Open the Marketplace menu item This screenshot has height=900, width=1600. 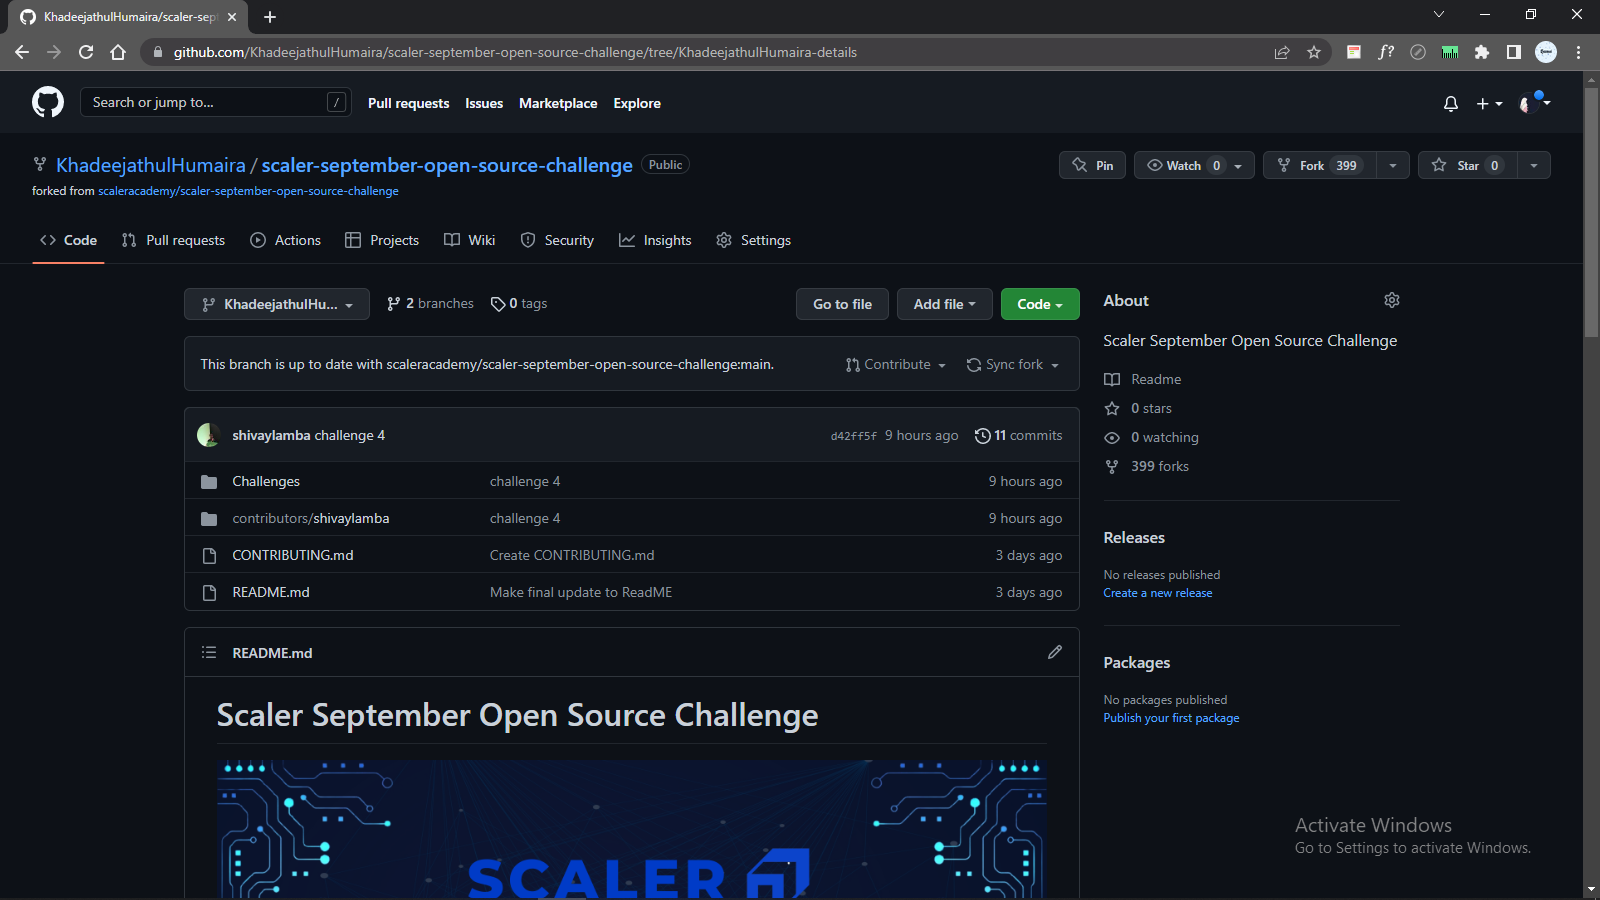(x=557, y=103)
